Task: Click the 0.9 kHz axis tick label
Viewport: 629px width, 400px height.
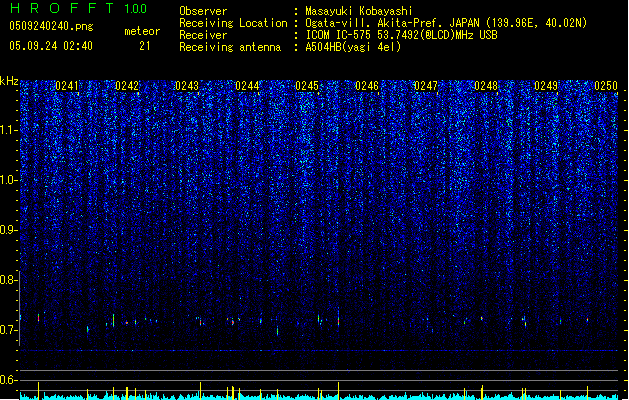Action: coord(8,230)
